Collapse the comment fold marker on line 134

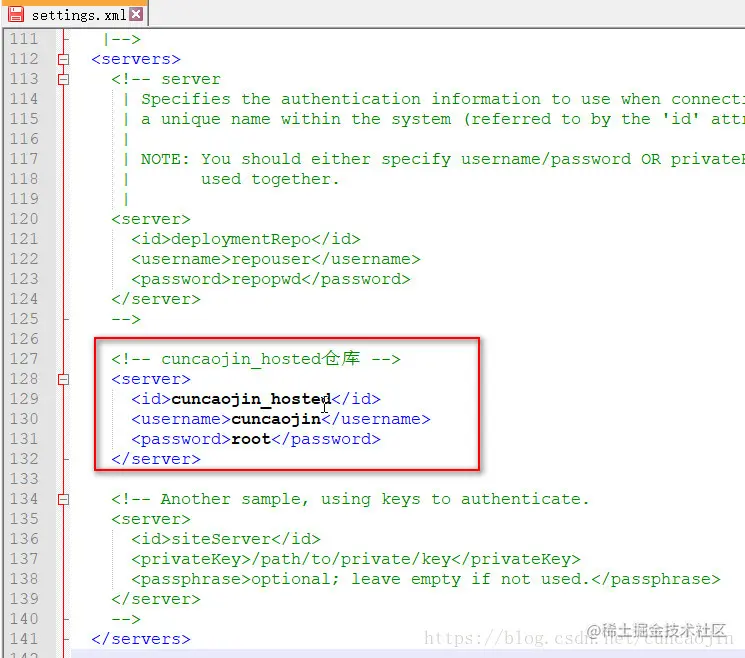[63, 499]
